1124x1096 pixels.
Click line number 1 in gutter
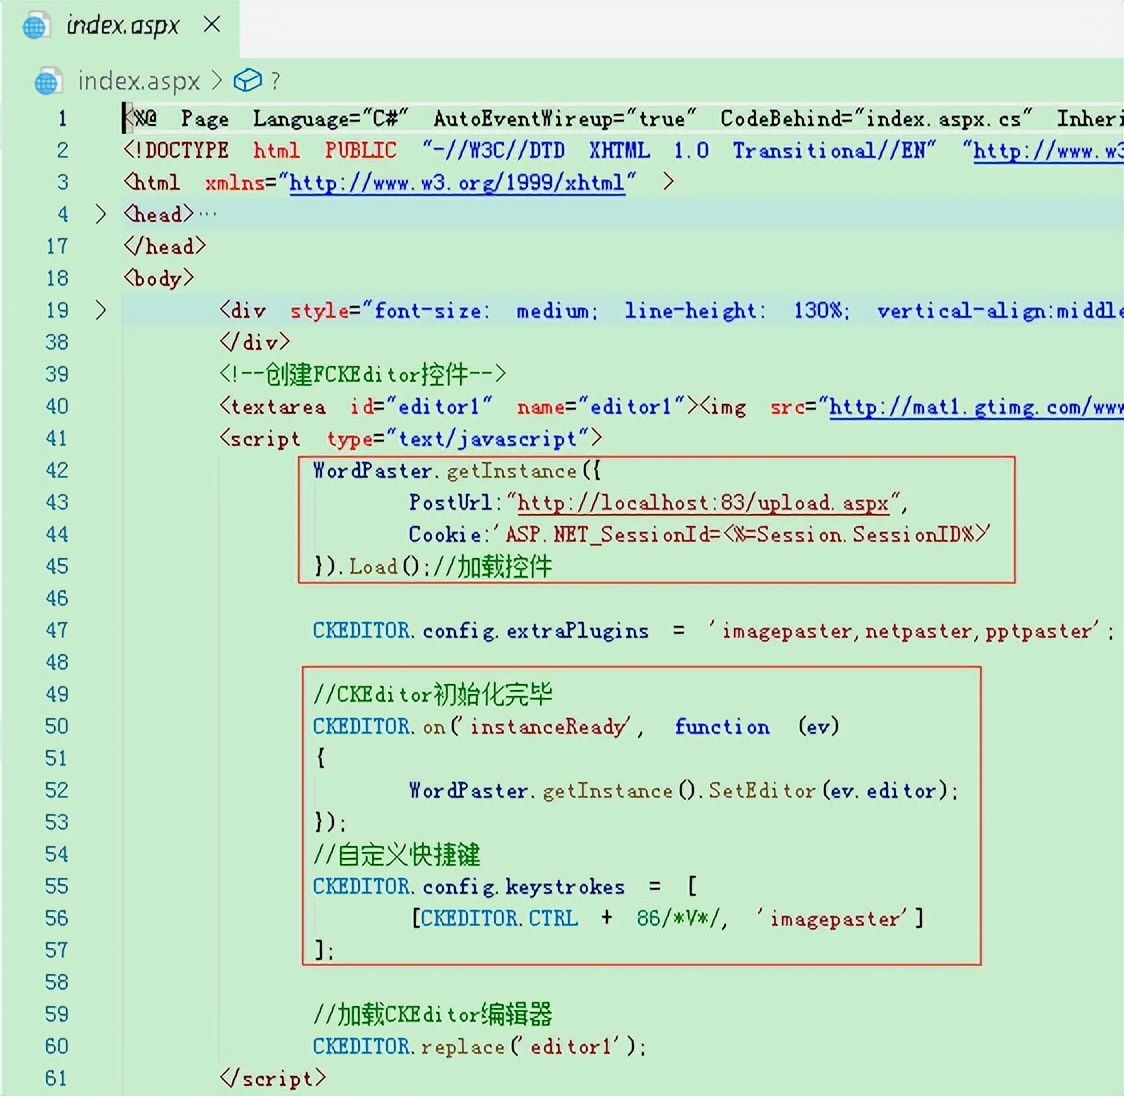coord(62,118)
